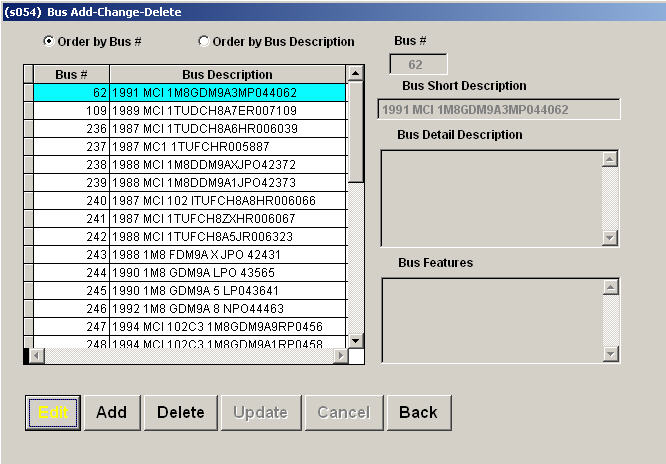Image resolution: width=666 pixels, height=464 pixels.
Task: Select Order by Bus Description radio button
Action: [203, 41]
